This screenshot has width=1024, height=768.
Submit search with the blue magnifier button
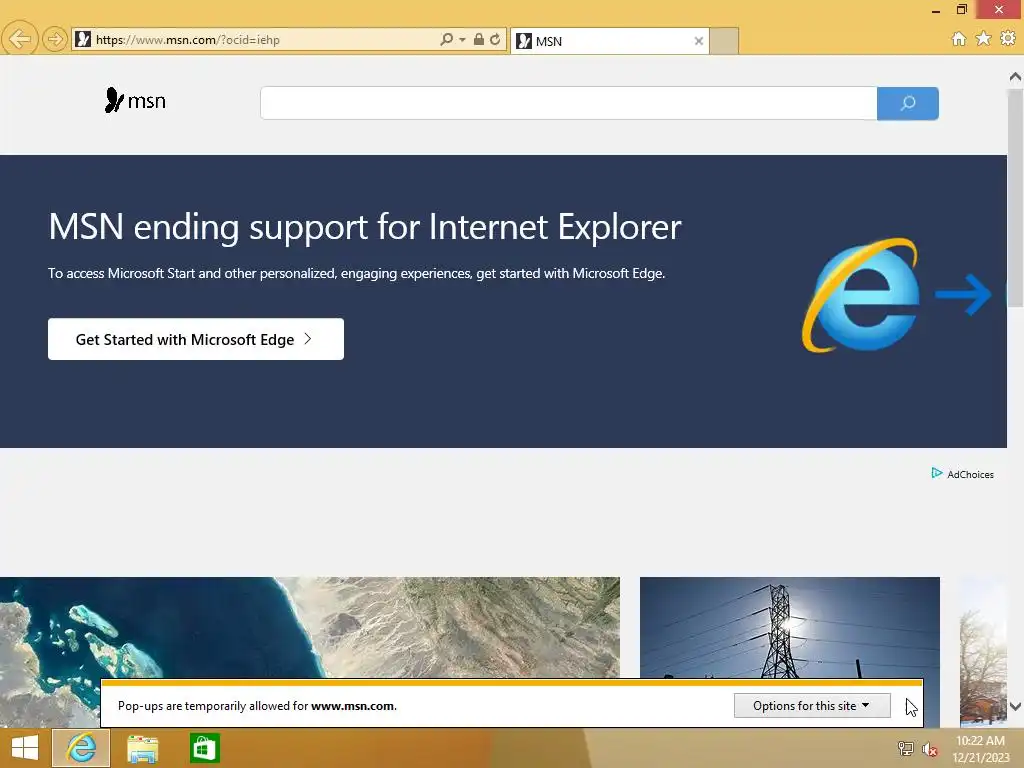pos(908,103)
